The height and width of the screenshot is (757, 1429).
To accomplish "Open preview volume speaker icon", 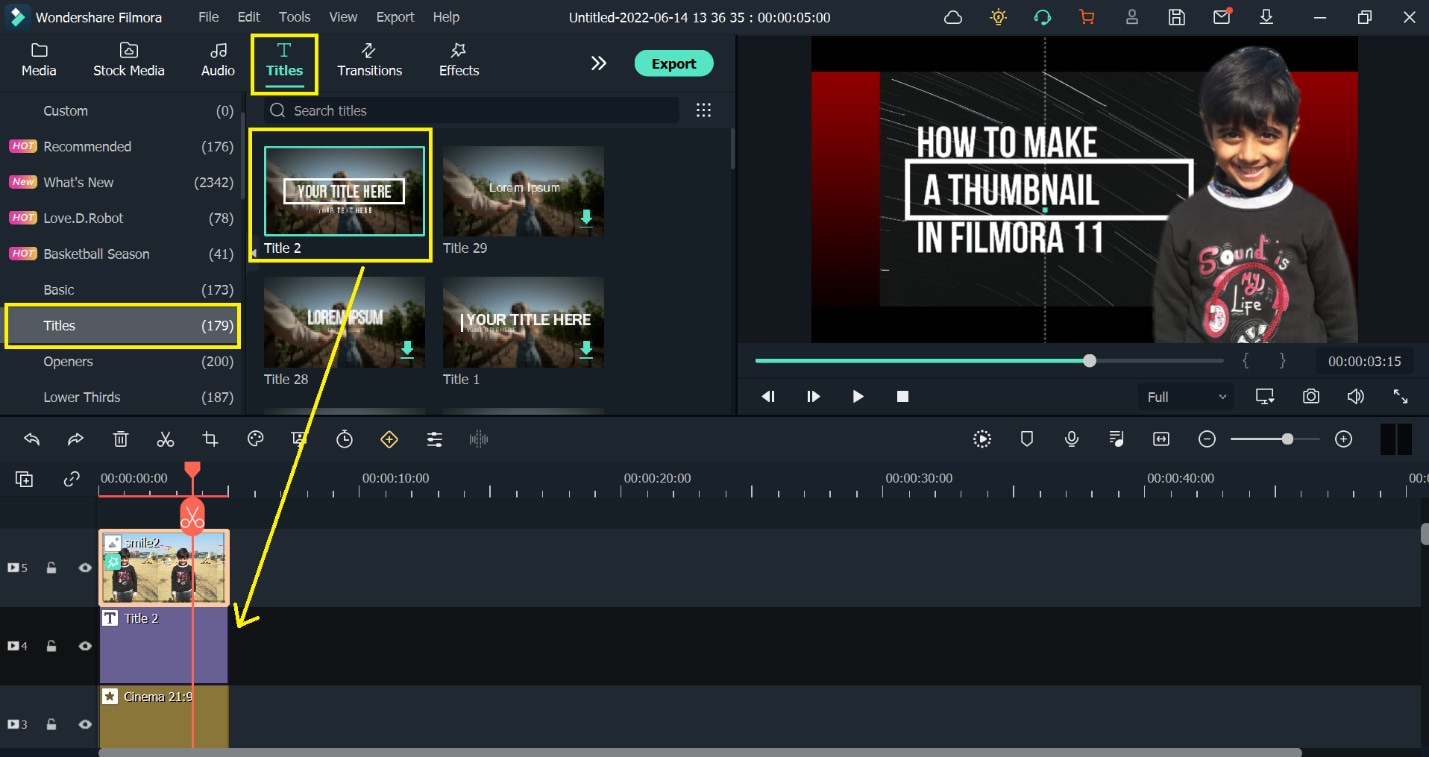I will pyautogui.click(x=1356, y=396).
